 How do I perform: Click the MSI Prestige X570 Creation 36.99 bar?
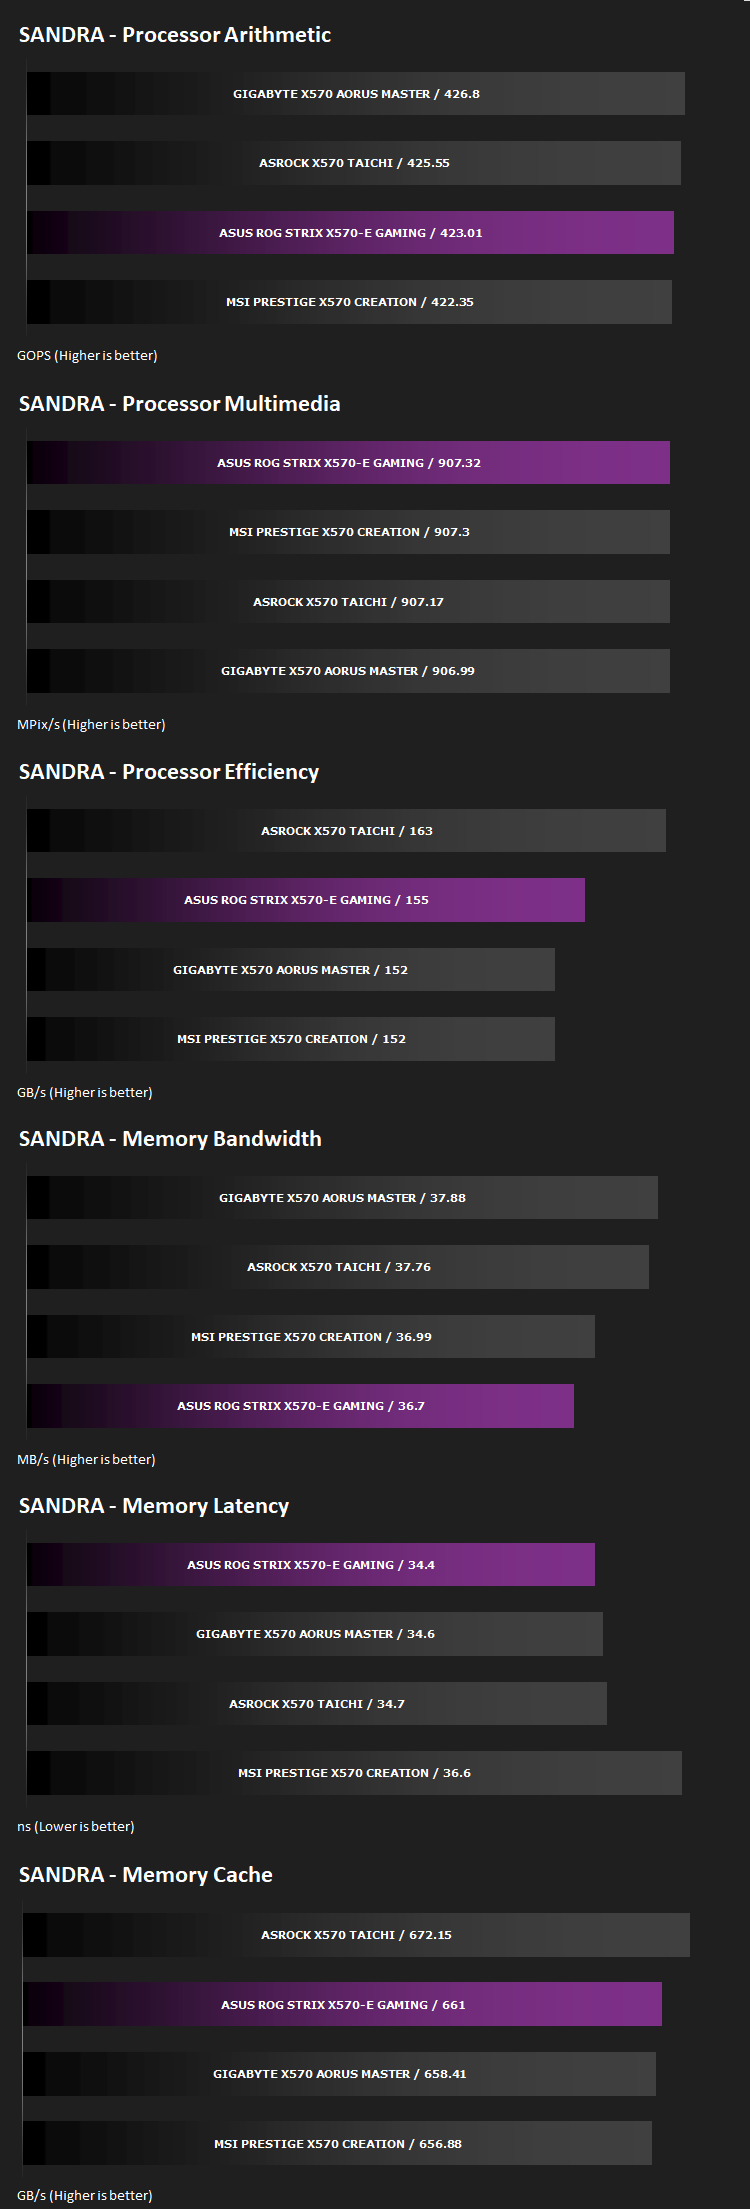pos(311,1337)
